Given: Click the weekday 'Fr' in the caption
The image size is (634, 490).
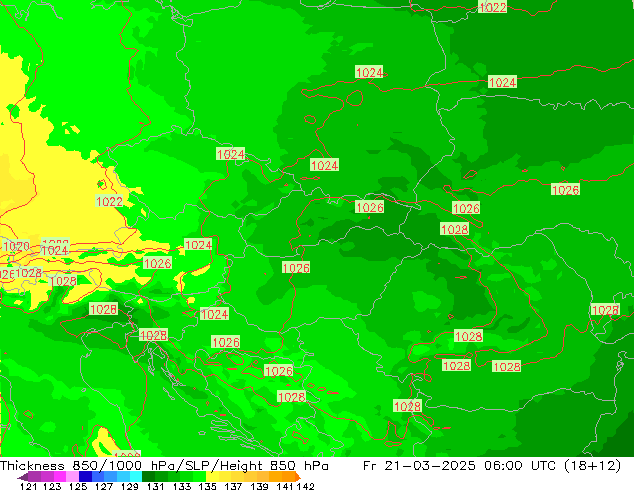Looking at the screenshot, I should pyautogui.click(x=370, y=466).
